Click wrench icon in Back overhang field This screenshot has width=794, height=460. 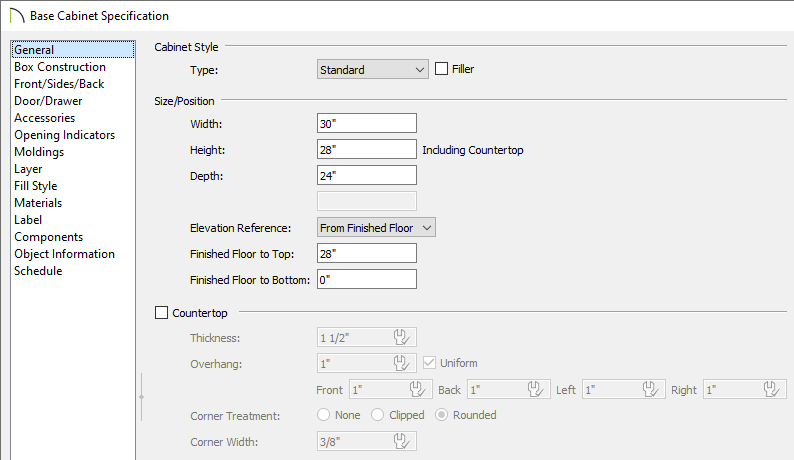535,390
